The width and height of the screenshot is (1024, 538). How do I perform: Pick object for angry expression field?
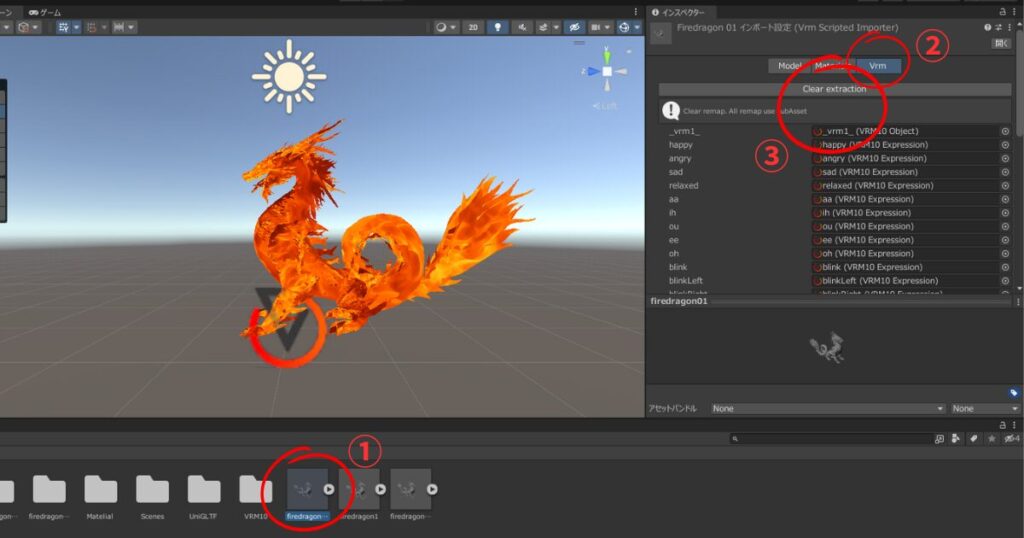pos(1005,159)
